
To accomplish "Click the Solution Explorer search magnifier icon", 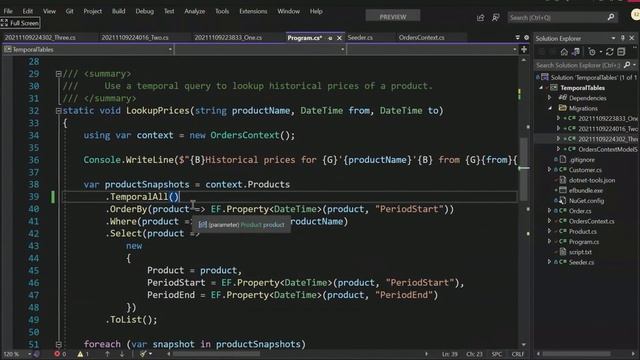I will pos(627,65).
